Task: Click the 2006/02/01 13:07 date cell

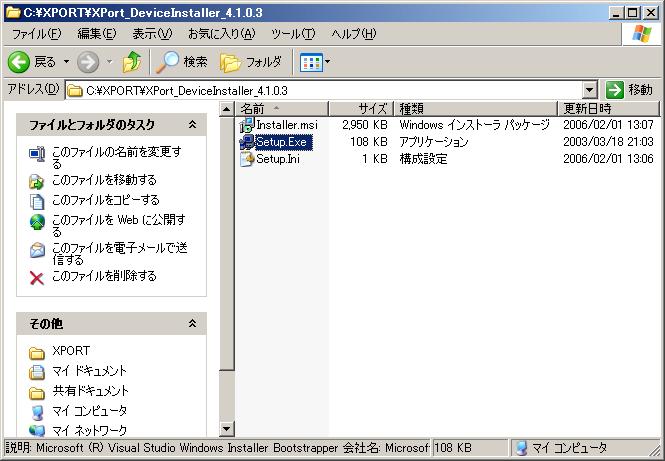Action: point(608,125)
